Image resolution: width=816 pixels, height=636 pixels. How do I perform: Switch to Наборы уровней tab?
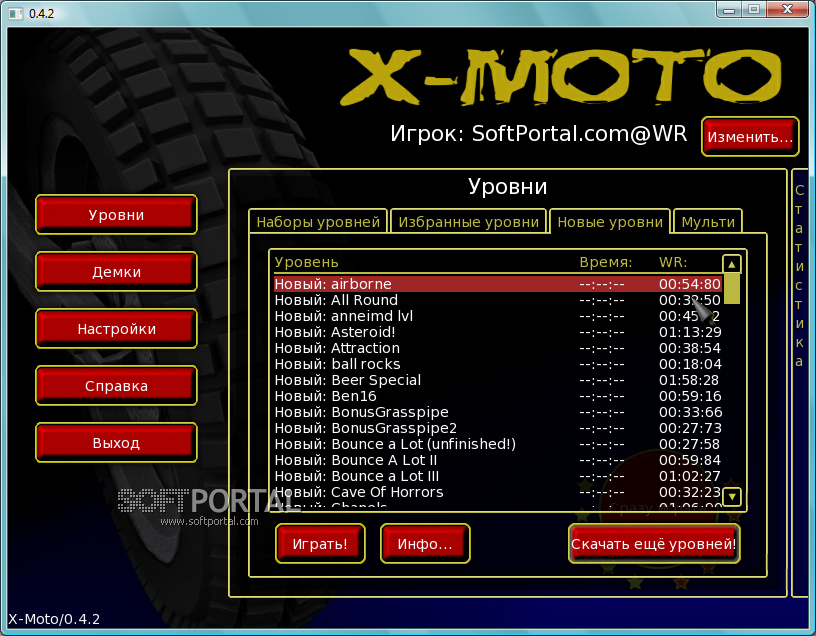tap(318, 222)
